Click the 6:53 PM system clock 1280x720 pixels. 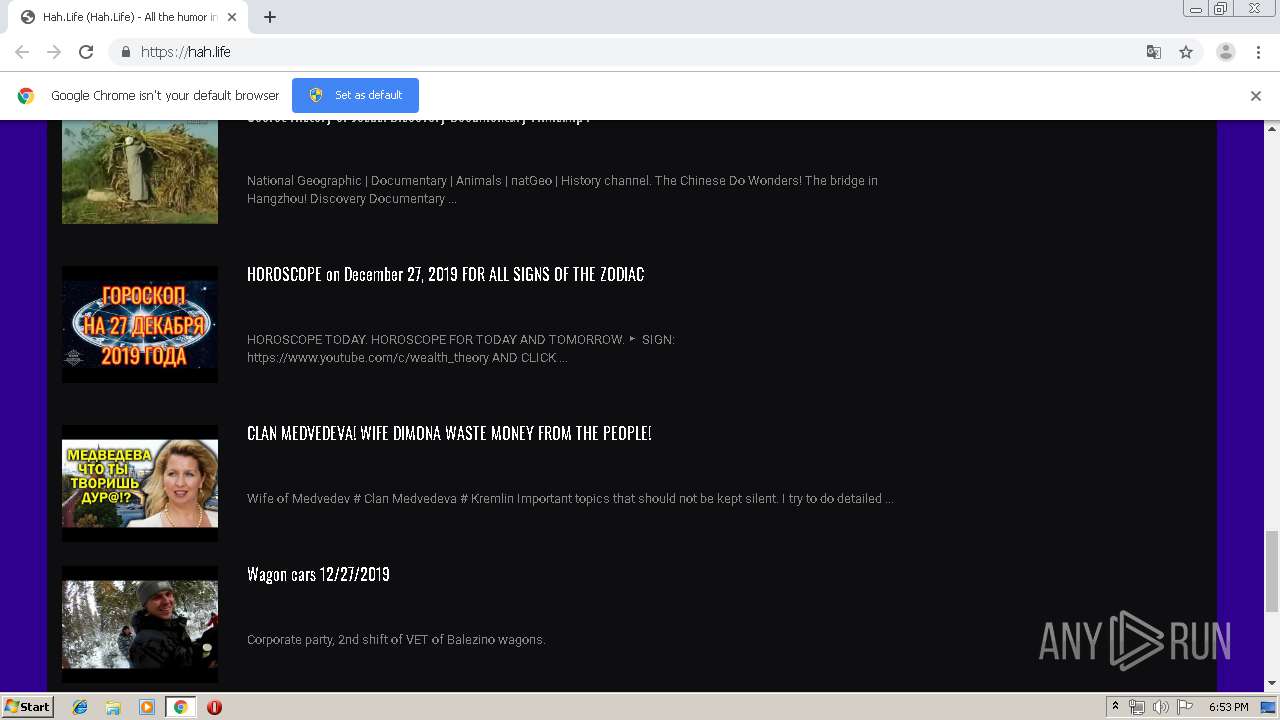pyautogui.click(x=1228, y=707)
